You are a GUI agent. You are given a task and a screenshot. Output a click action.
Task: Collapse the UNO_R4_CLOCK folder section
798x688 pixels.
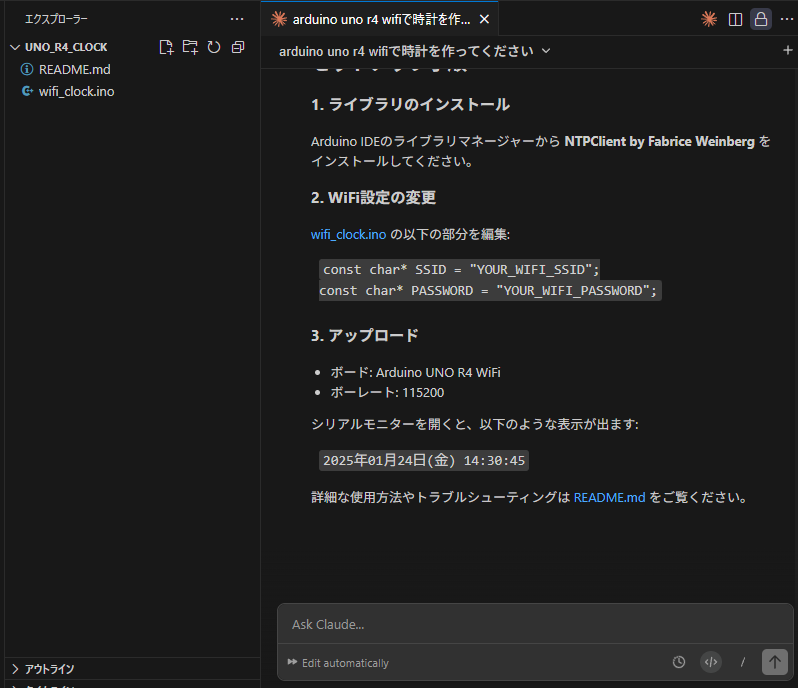(66, 47)
